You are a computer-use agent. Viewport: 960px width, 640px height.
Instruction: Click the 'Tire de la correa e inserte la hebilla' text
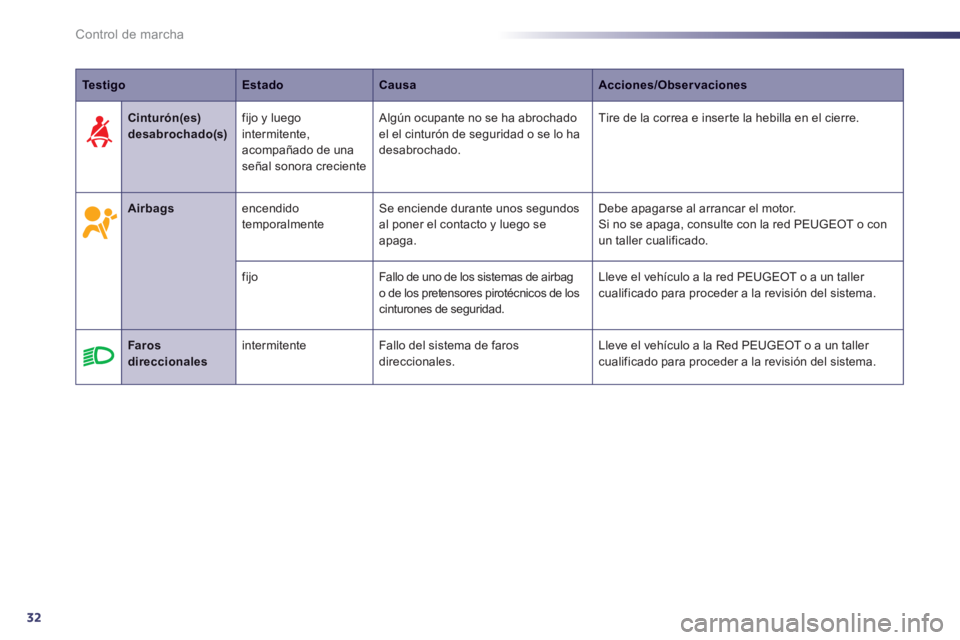pyautogui.click(x=729, y=118)
